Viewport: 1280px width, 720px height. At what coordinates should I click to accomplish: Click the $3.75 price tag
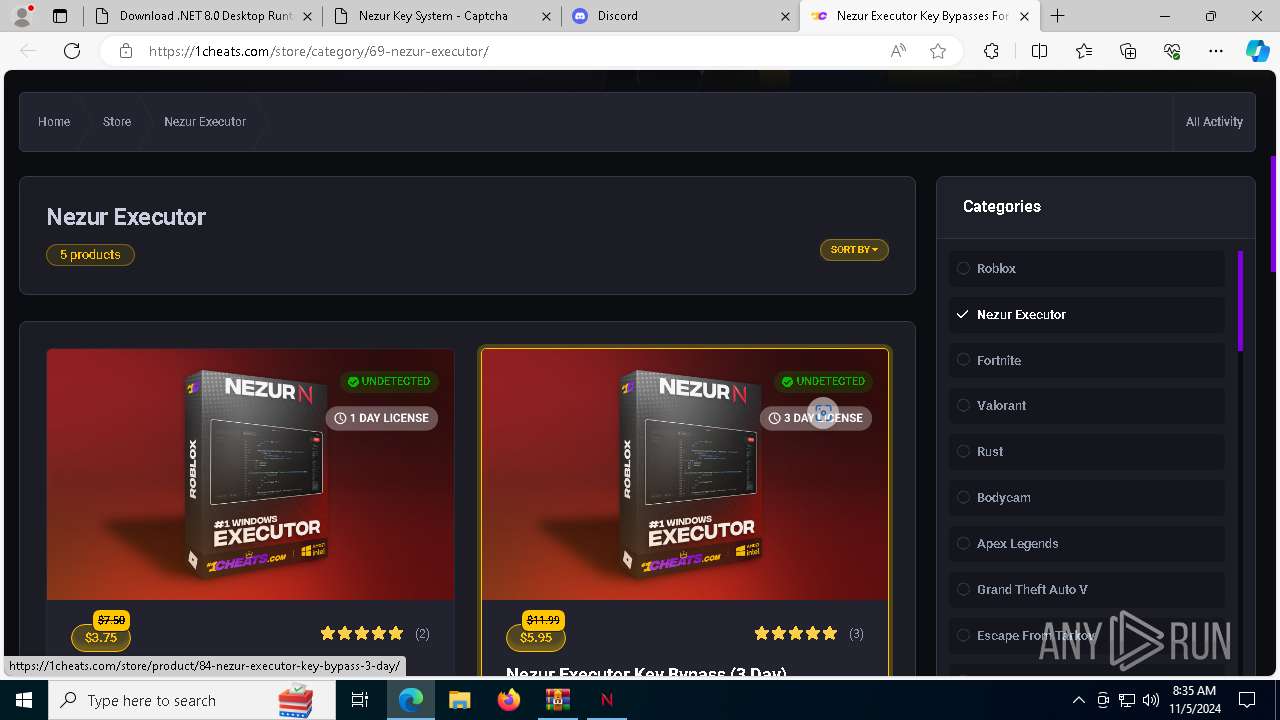point(101,638)
